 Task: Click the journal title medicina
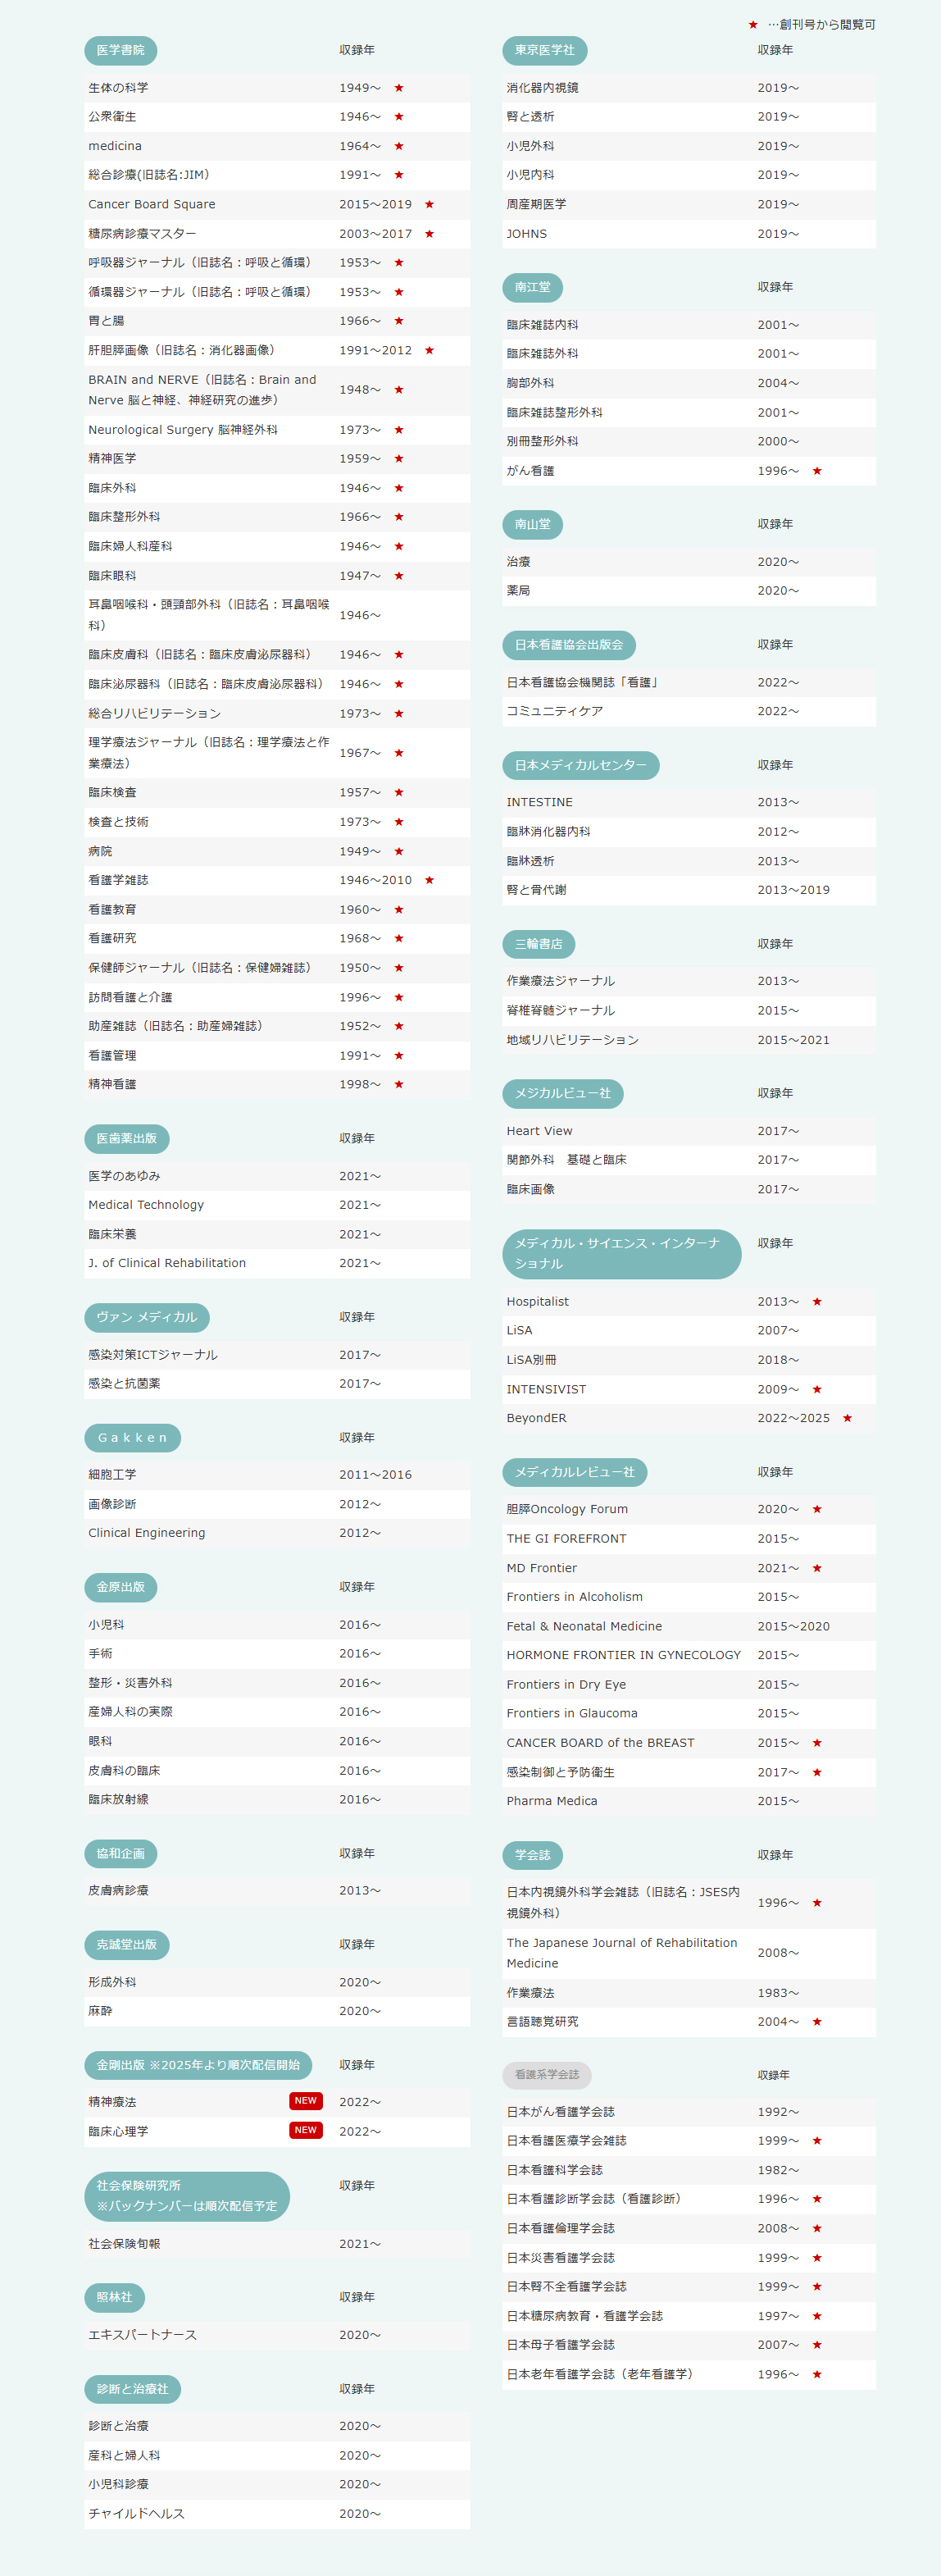(x=114, y=146)
